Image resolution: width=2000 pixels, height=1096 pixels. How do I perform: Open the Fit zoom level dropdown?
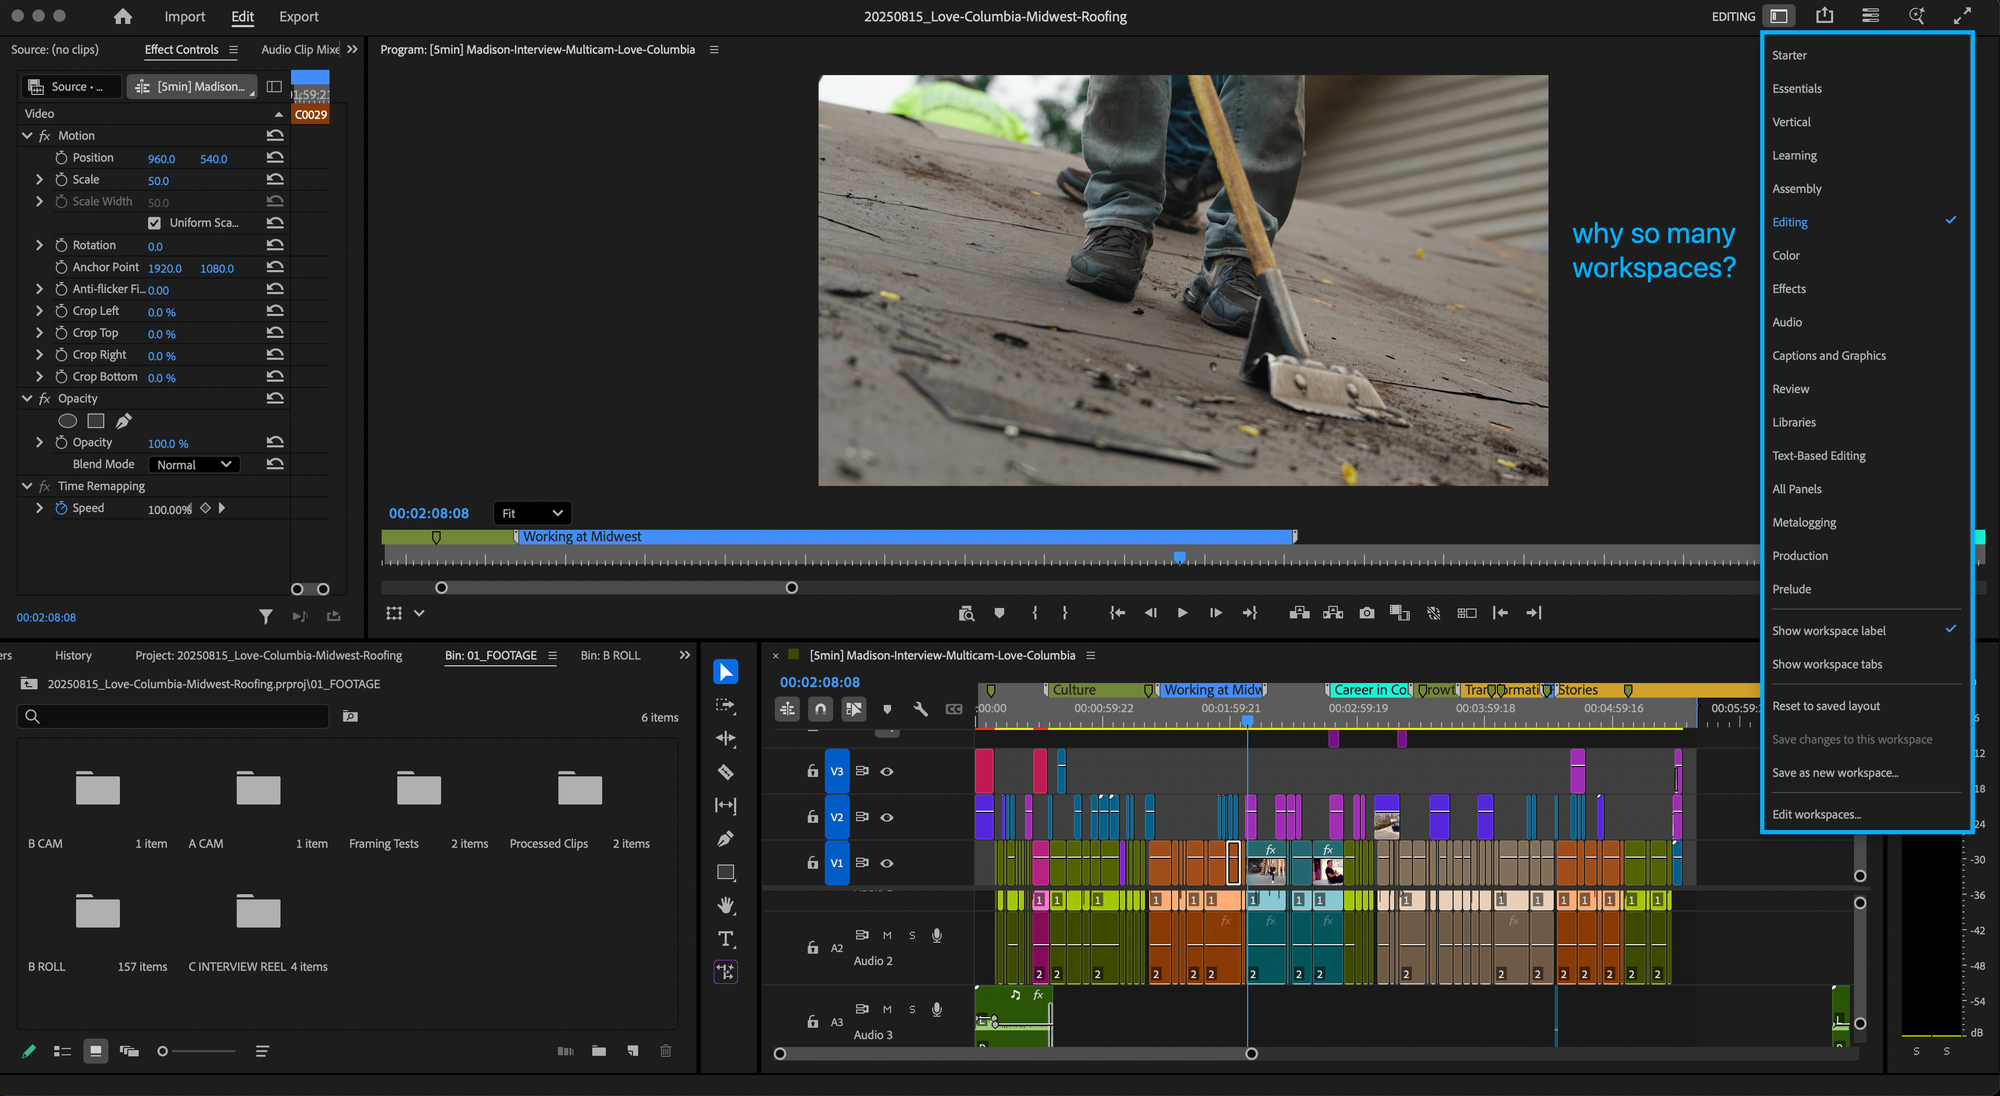point(532,513)
